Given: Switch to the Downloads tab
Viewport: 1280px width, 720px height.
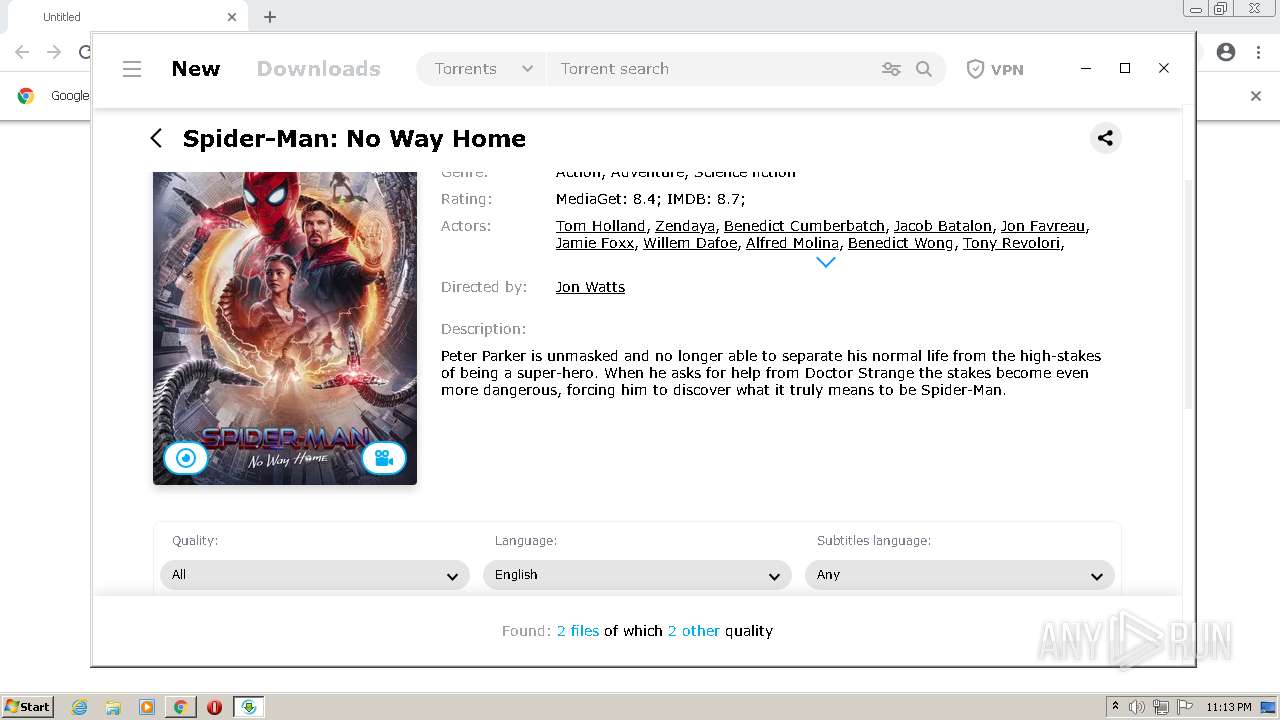Looking at the screenshot, I should click(x=318, y=69).
